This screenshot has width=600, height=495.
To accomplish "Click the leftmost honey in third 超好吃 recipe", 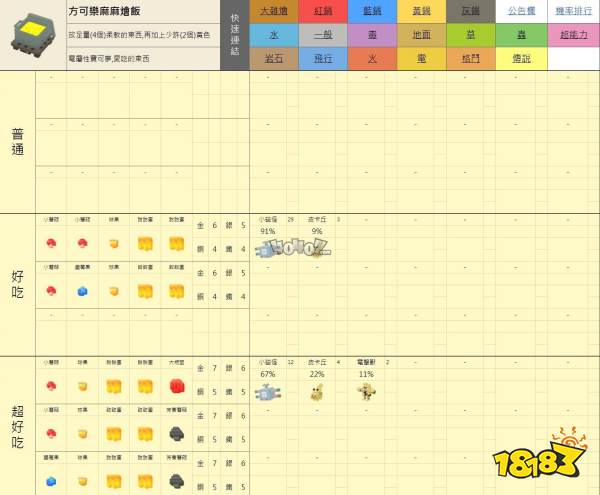I will (114, 481).
